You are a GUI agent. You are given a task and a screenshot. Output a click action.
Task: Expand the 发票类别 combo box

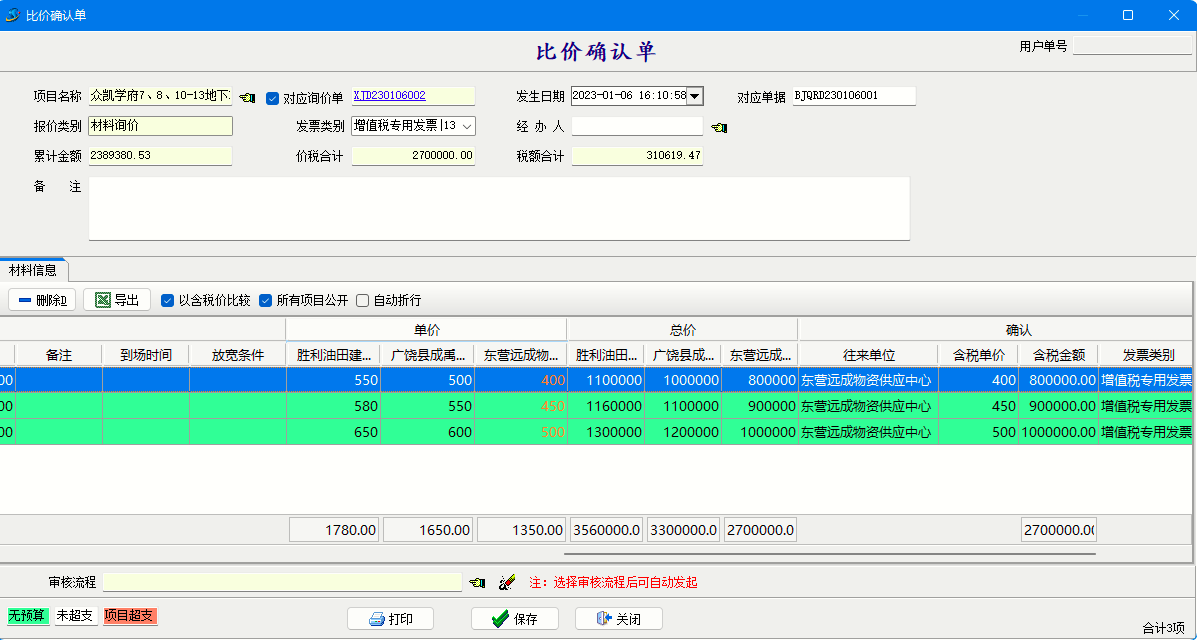point(467,126)
